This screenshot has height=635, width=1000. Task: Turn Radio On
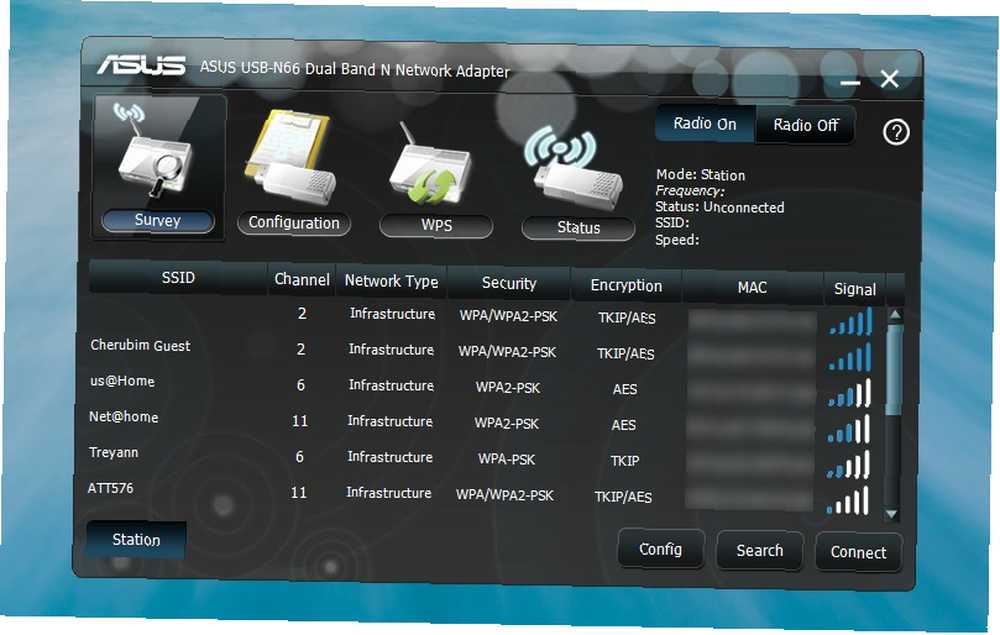tap(705, 124)
